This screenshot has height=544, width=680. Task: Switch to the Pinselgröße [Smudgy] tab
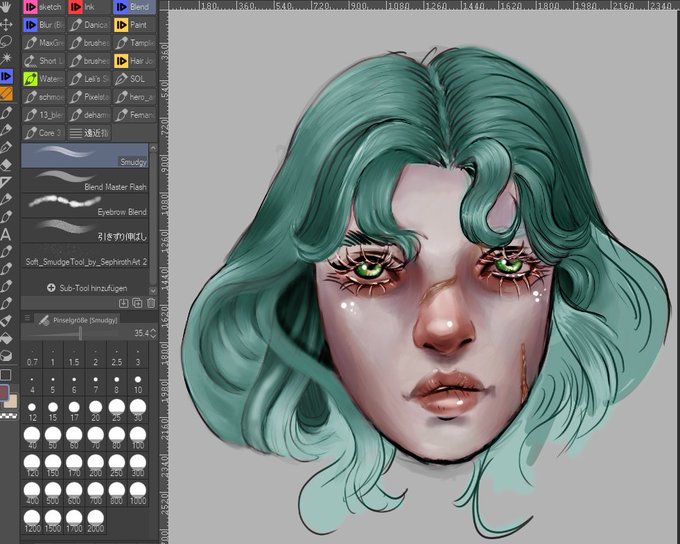pos(77,320)
